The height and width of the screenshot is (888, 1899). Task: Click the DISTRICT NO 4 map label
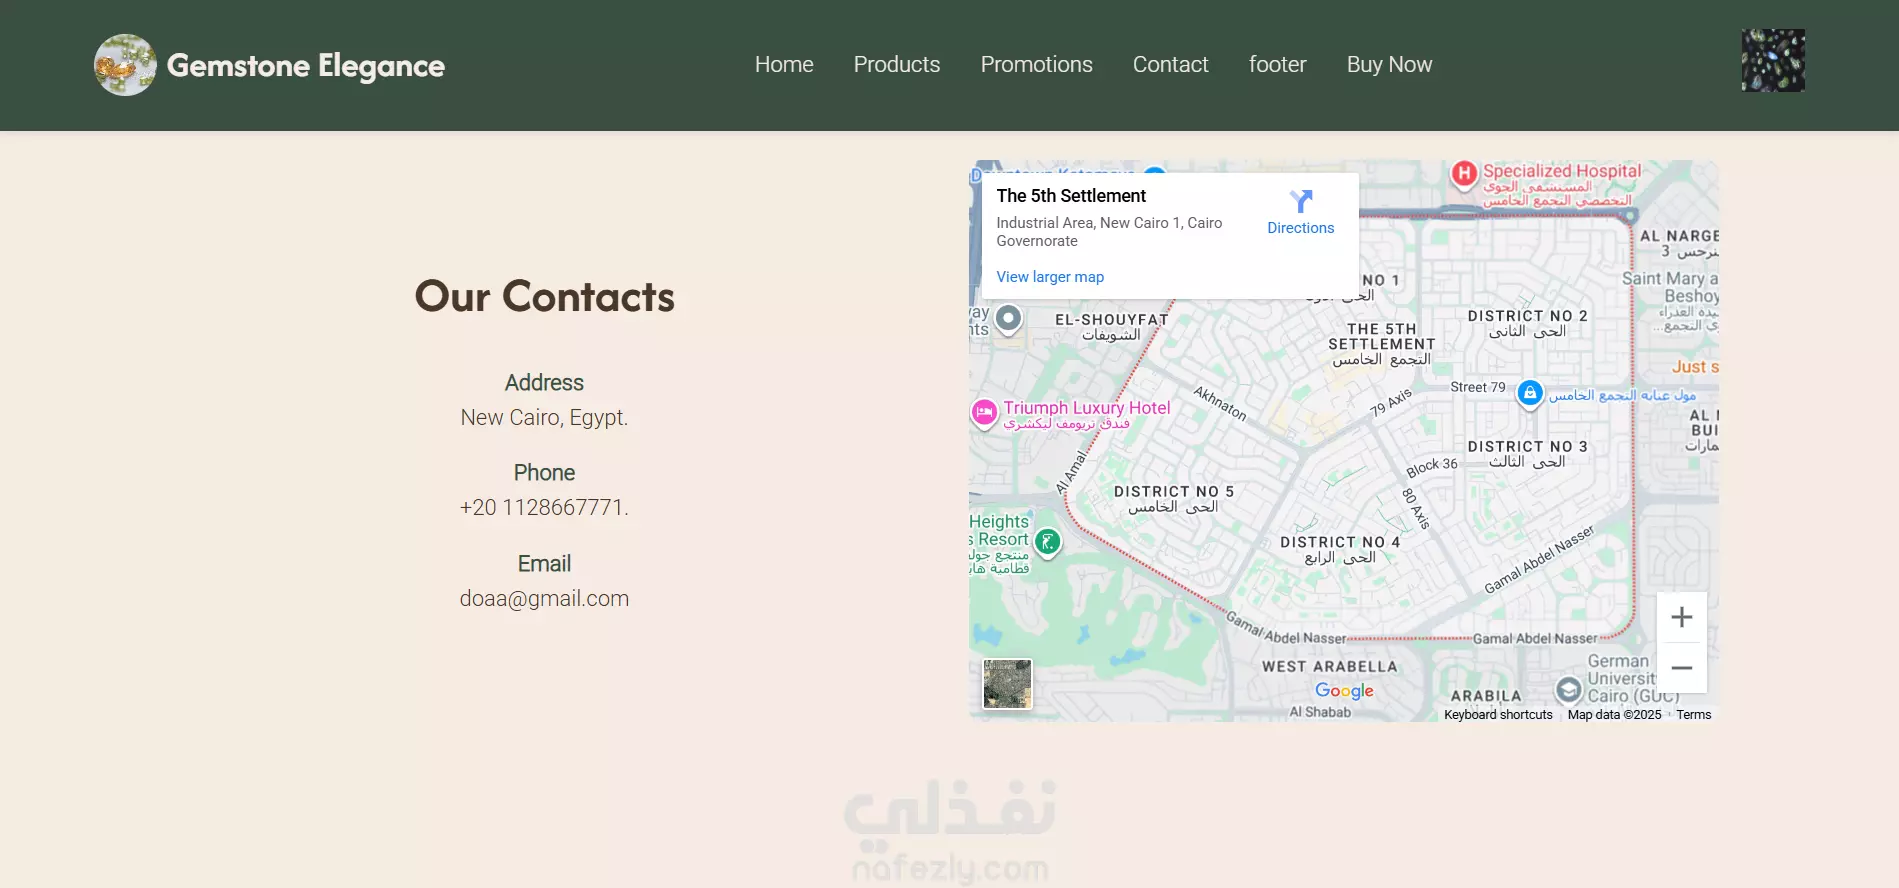click(1340, 542)
